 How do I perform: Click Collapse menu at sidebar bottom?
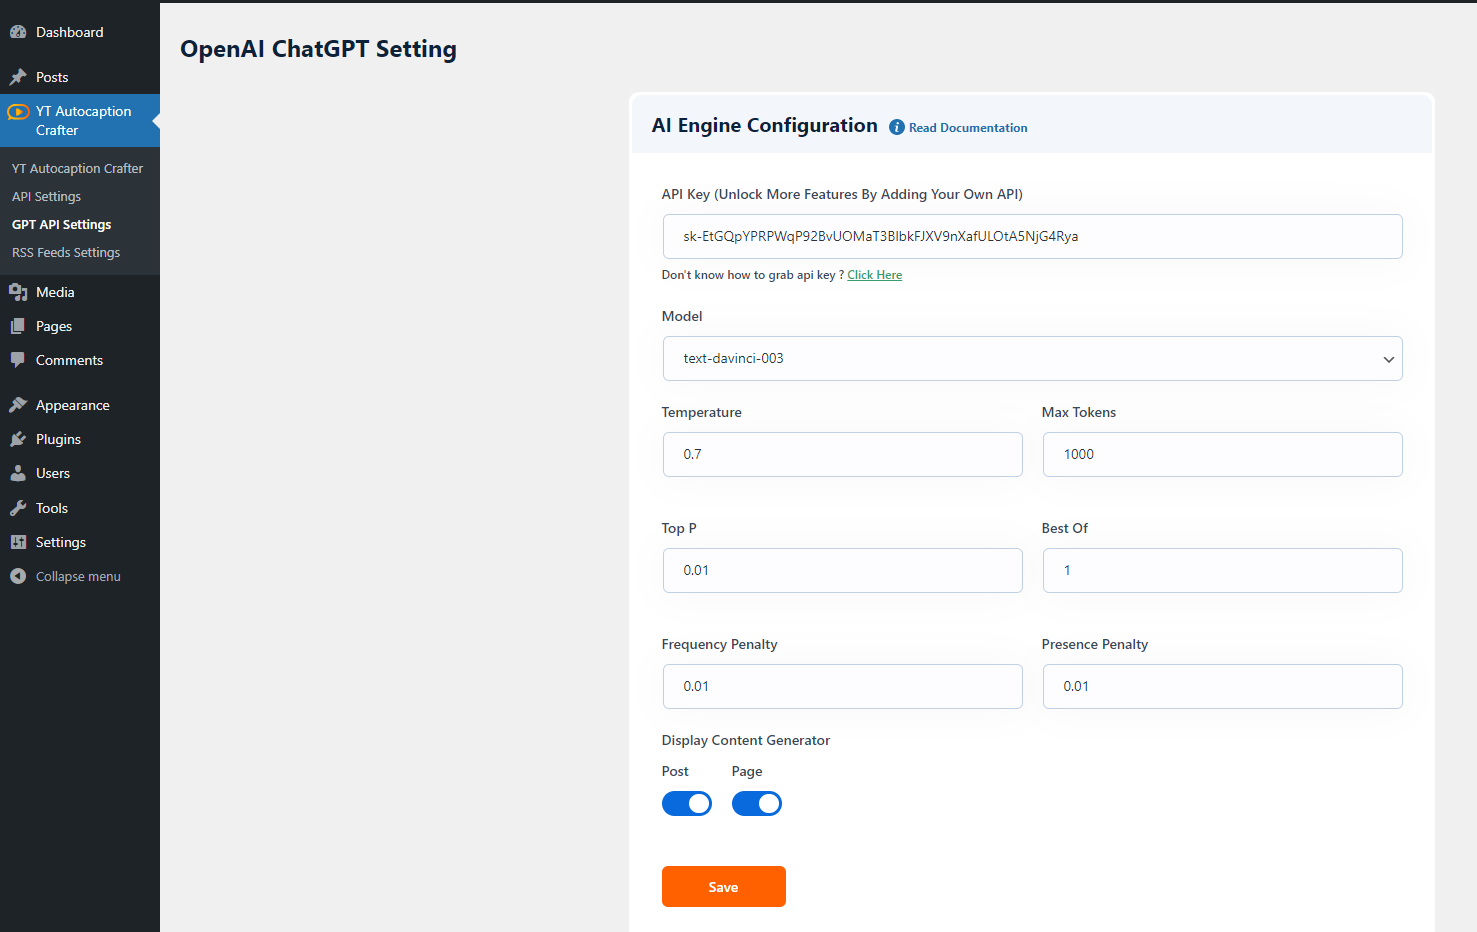click(x=80, y=576)
